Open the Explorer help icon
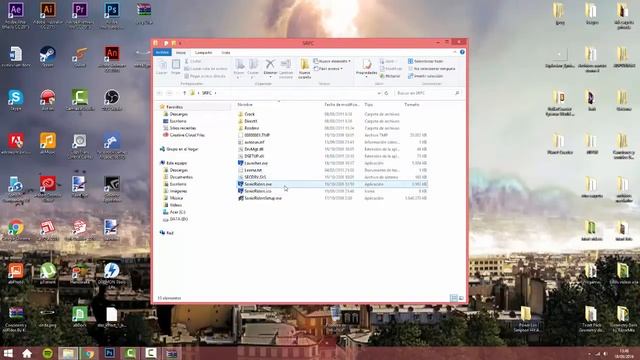The image size is (640, 360). pyautogui.click(x=462, y=52)
